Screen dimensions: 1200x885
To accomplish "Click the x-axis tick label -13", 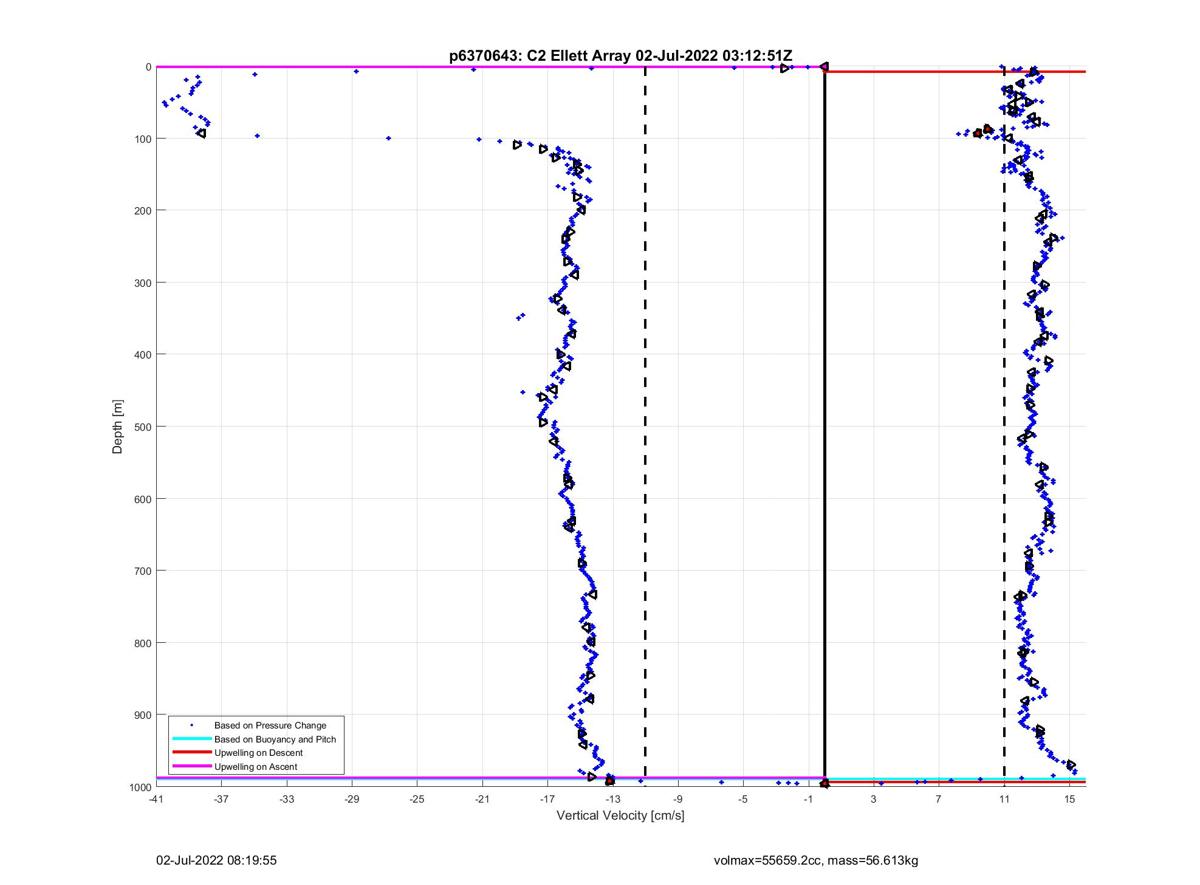I will pyautogui.click(x=612, y=799).
